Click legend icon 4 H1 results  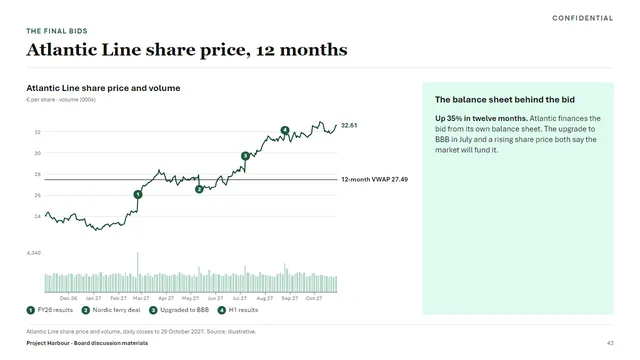(x=222, y=310)
